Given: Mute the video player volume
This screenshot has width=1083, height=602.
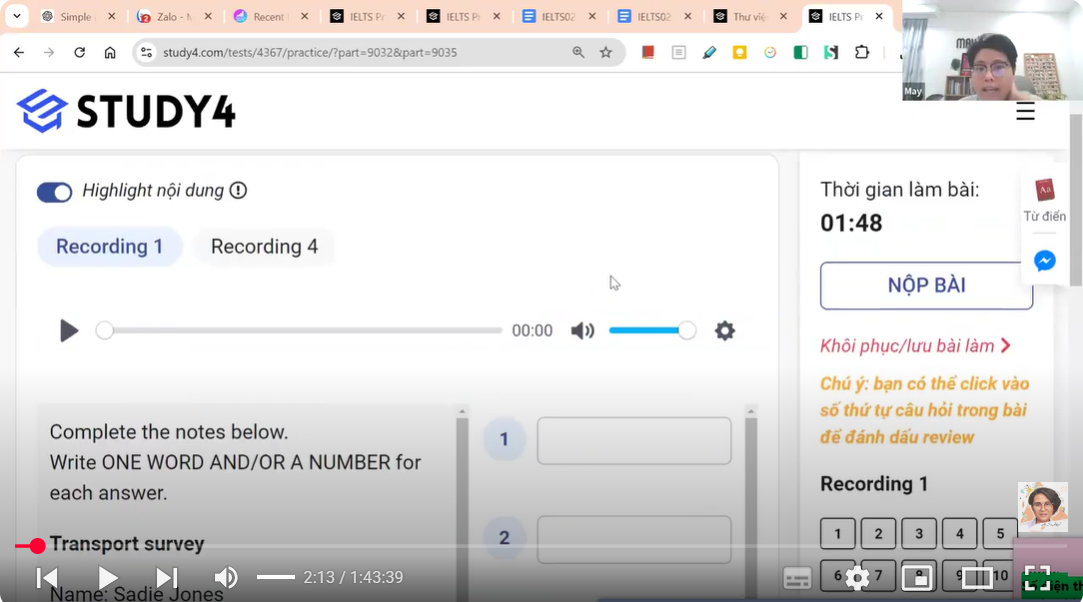Looking at the screenshot, I should pos(226,577).
